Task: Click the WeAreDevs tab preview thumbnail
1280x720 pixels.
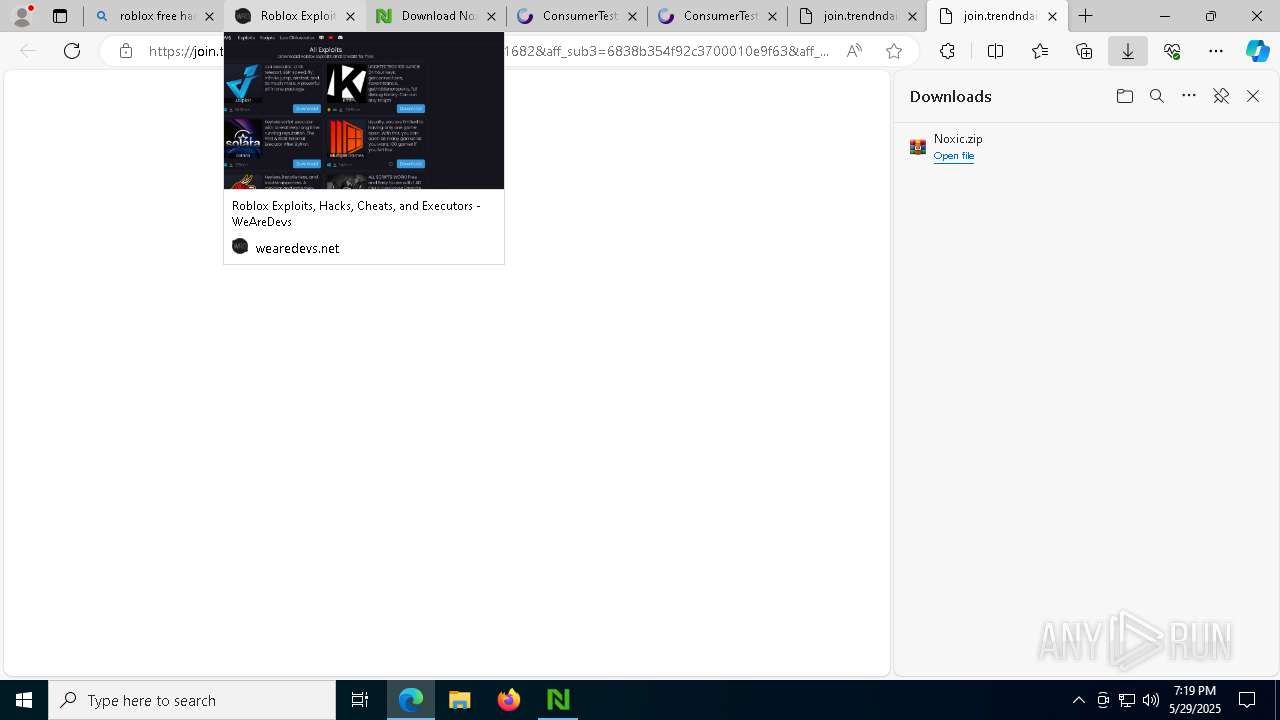Action: (x=364, y=110)
